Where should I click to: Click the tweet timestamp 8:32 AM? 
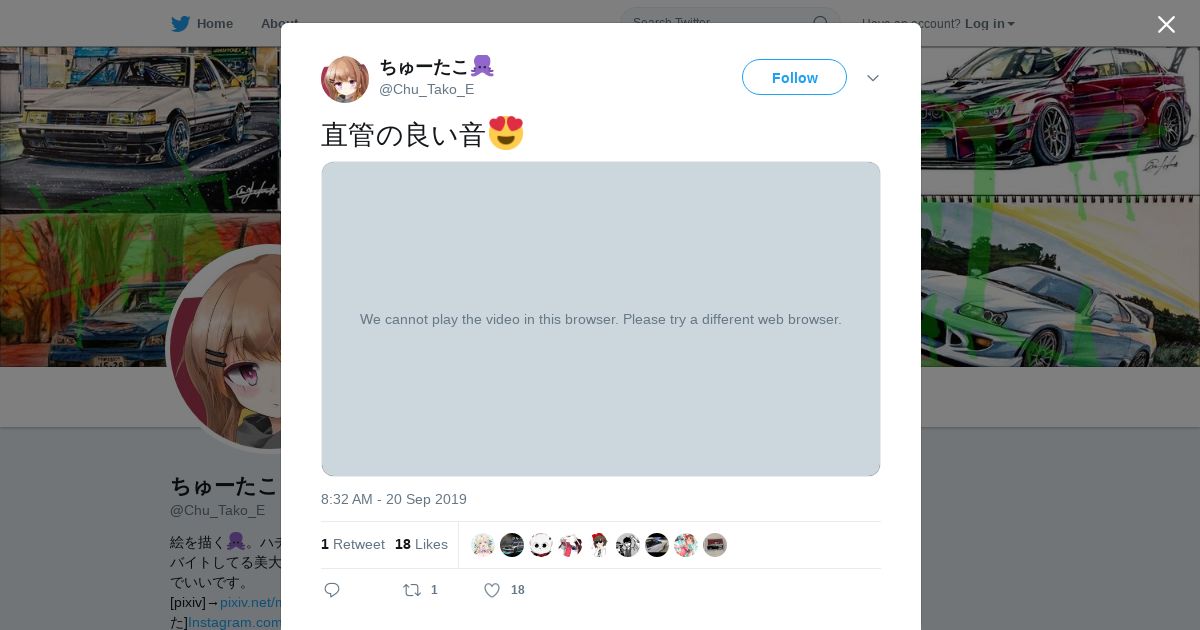pos(394,499)
